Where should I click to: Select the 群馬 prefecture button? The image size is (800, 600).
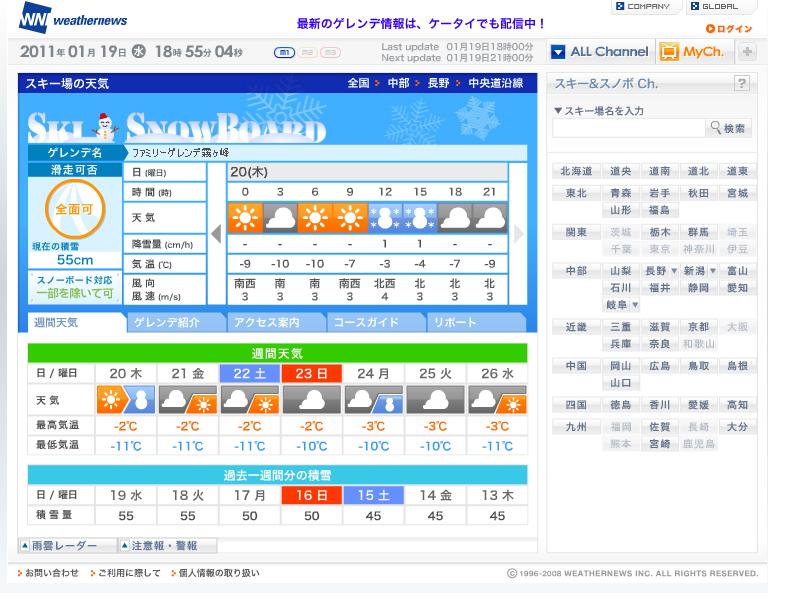[x=698, y=232]
